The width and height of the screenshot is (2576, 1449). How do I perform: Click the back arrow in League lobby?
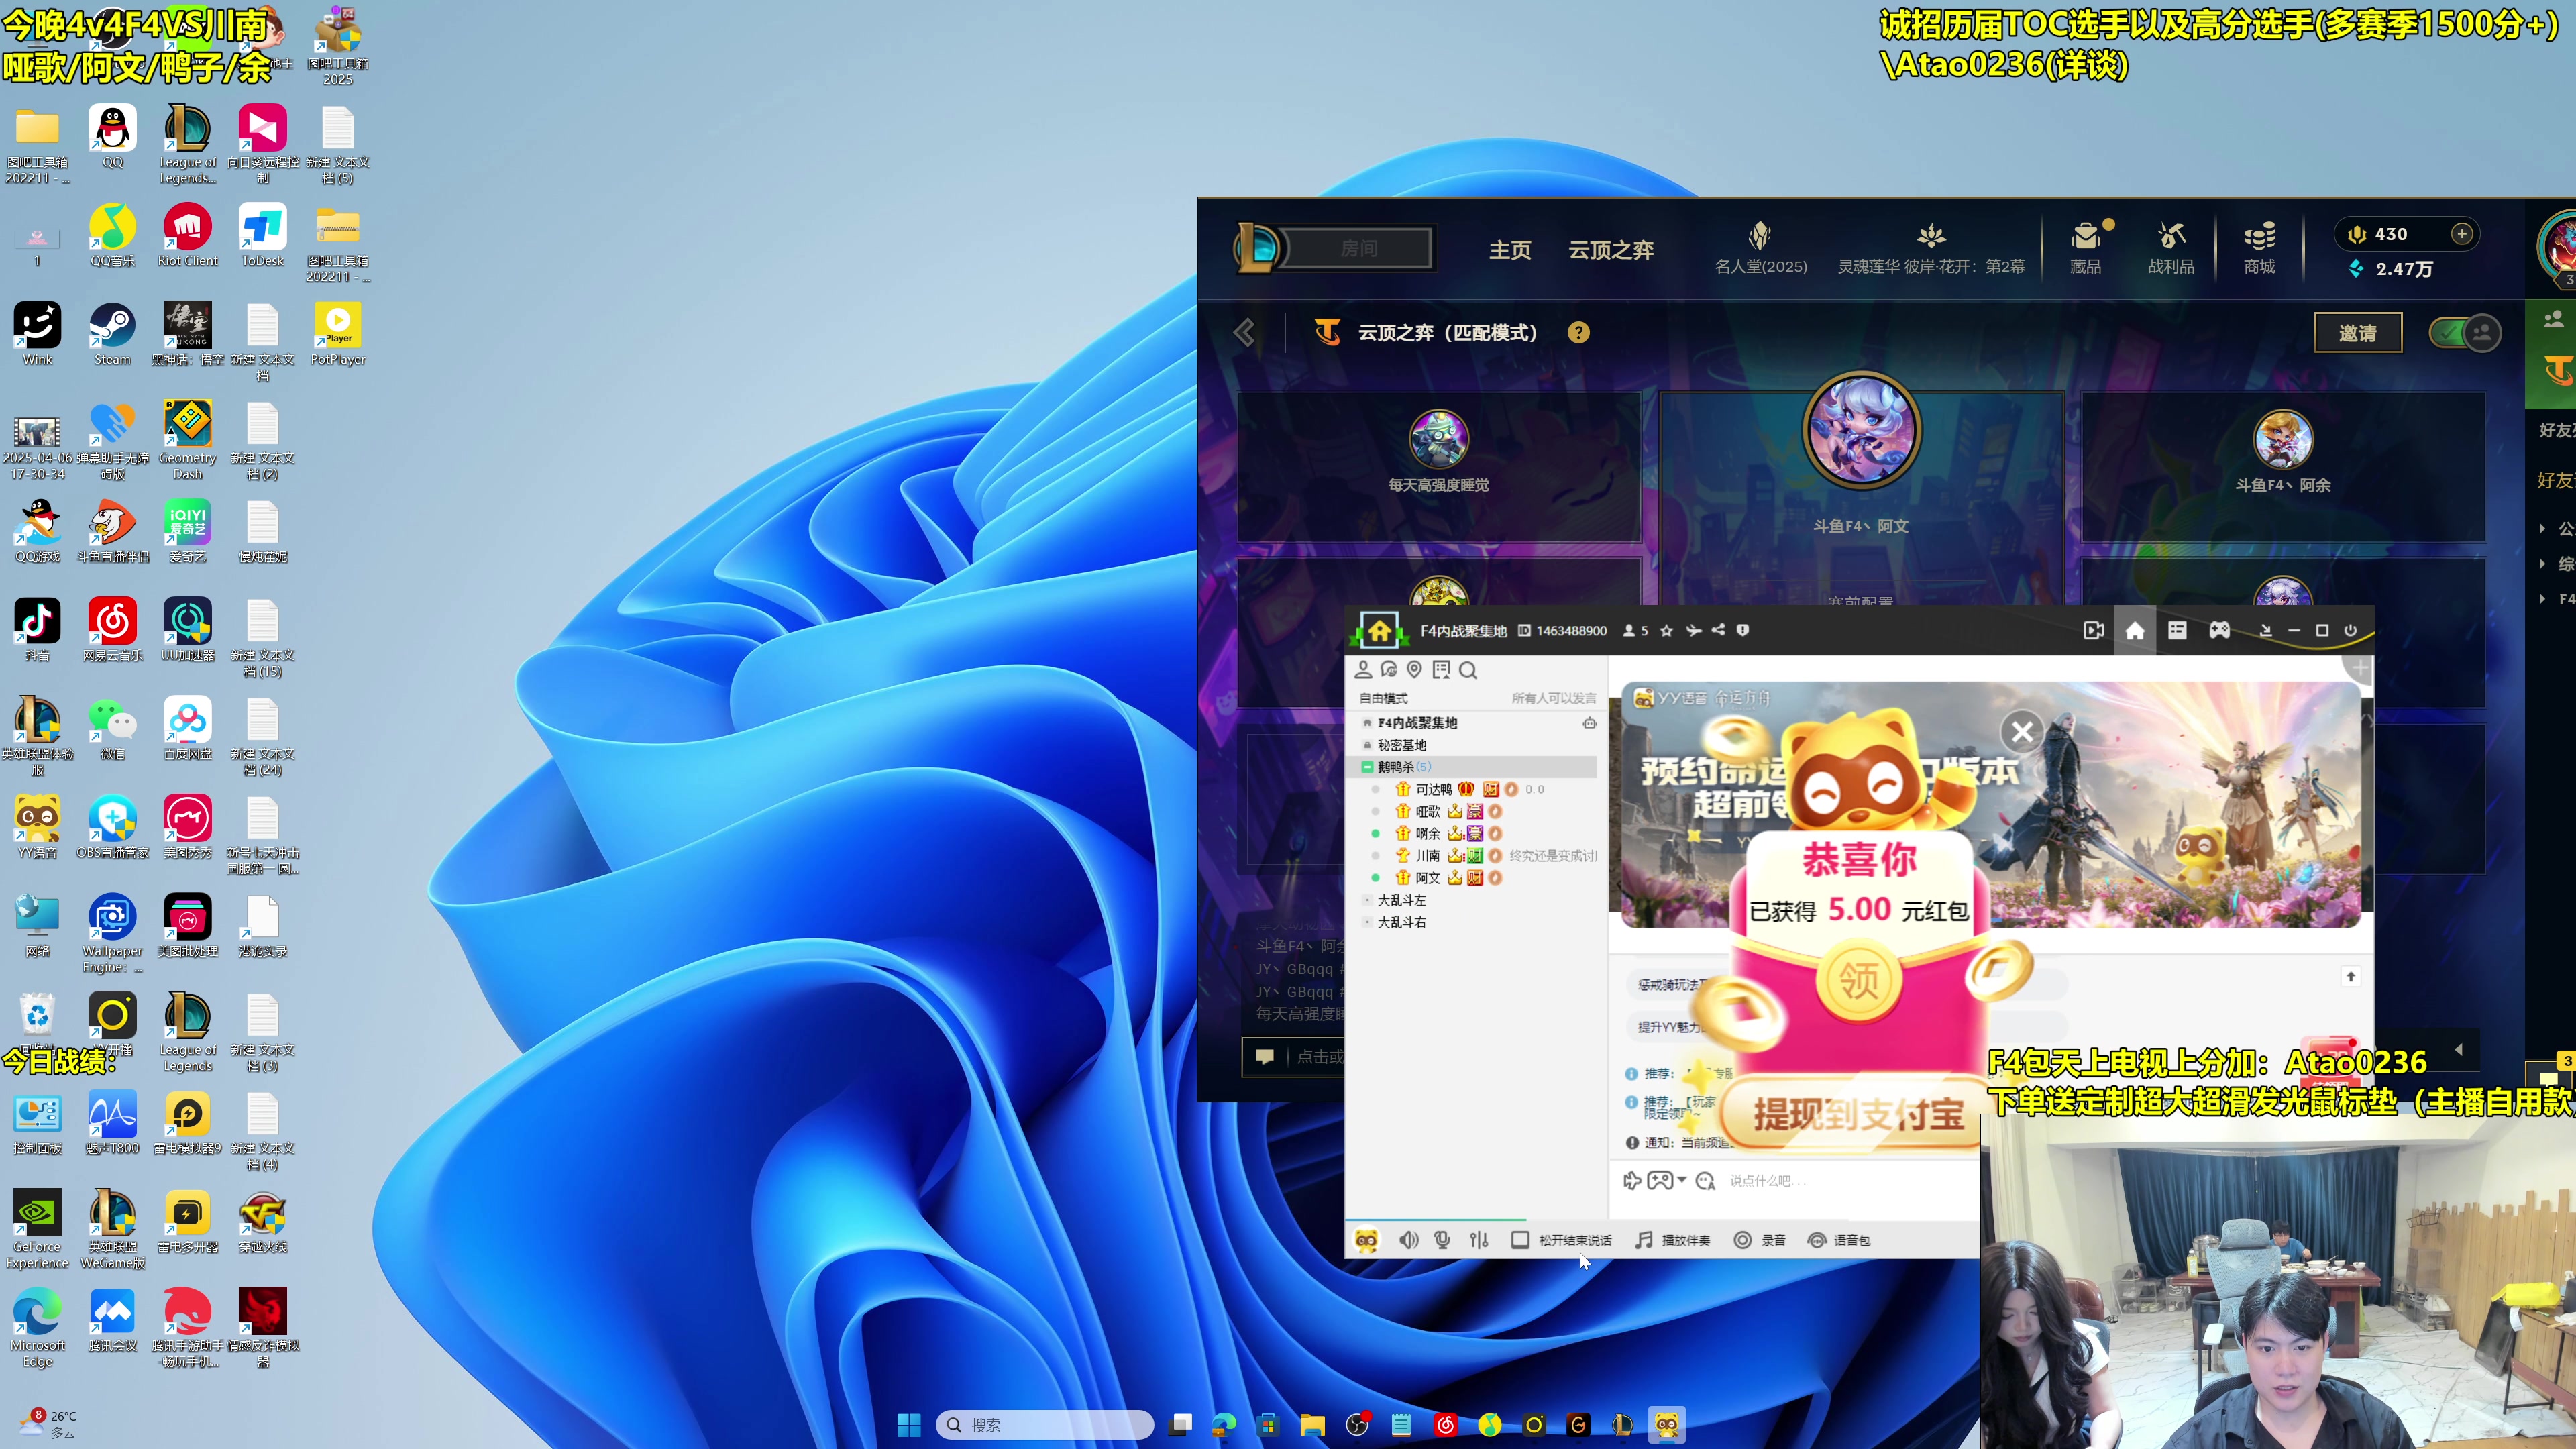click(x=1244, y=333)
